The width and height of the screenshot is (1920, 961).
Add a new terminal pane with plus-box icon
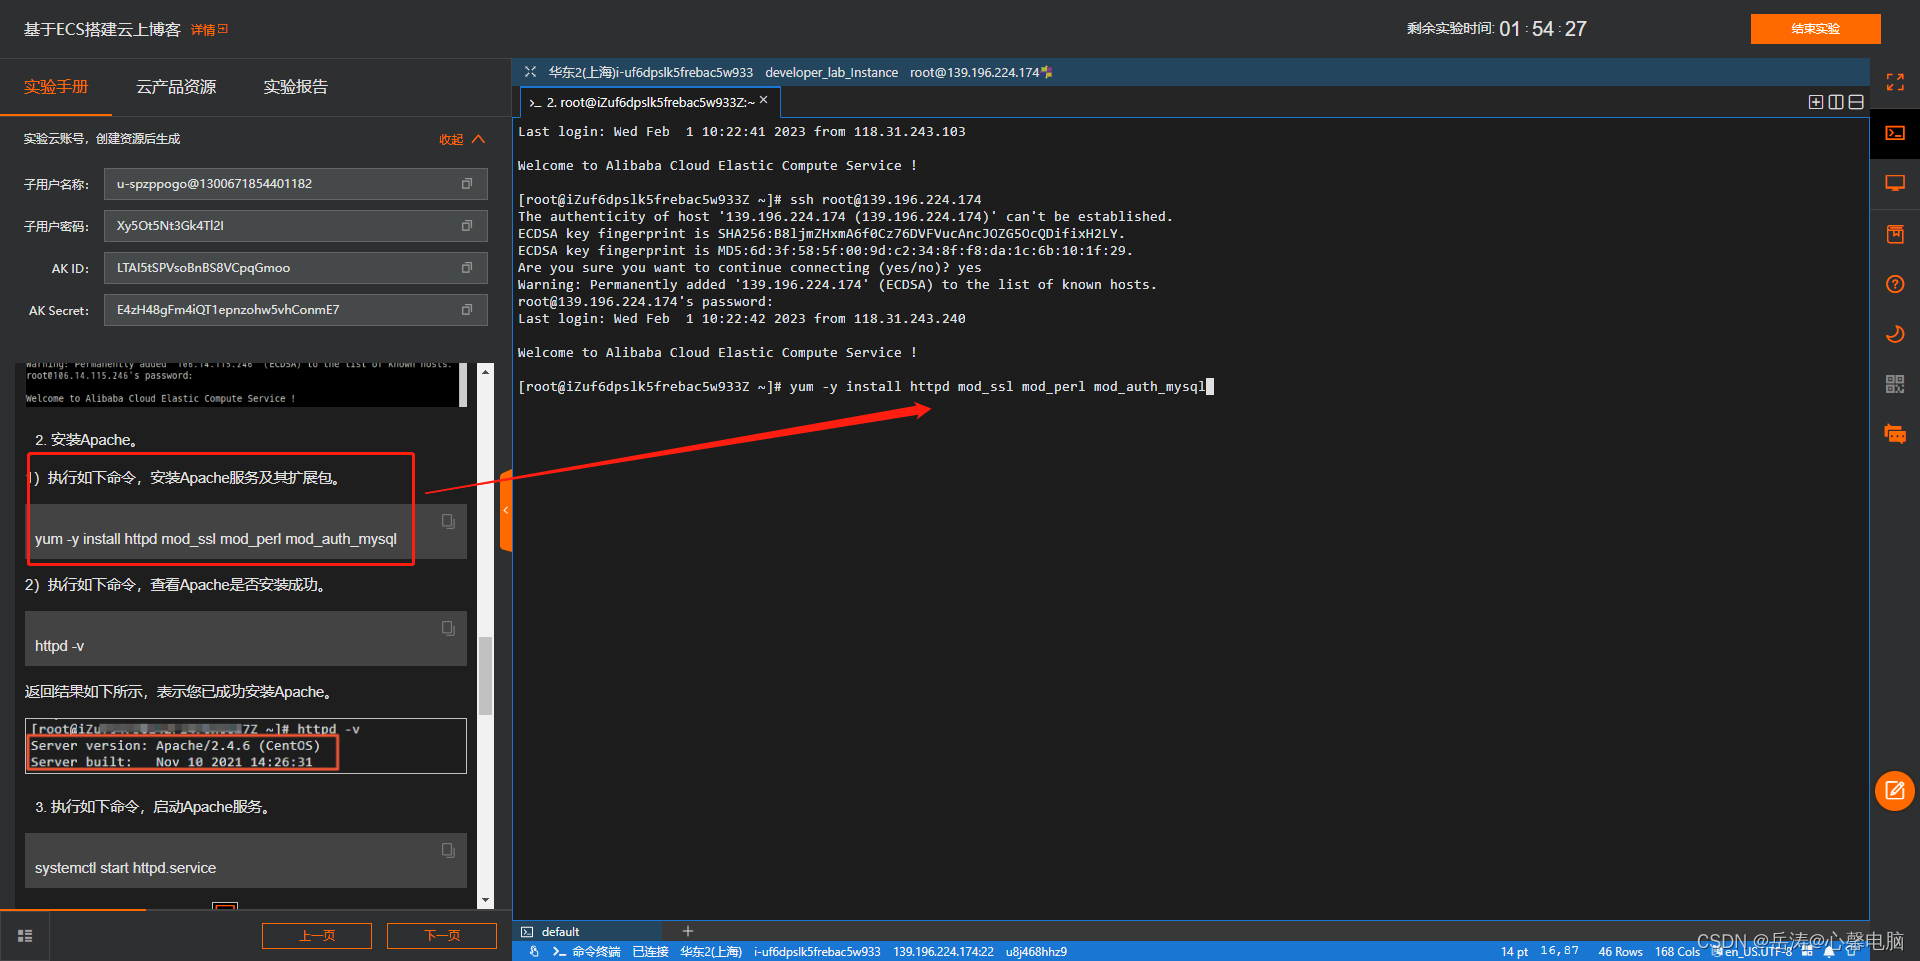pyautogui.click(x=1816, y=102)
